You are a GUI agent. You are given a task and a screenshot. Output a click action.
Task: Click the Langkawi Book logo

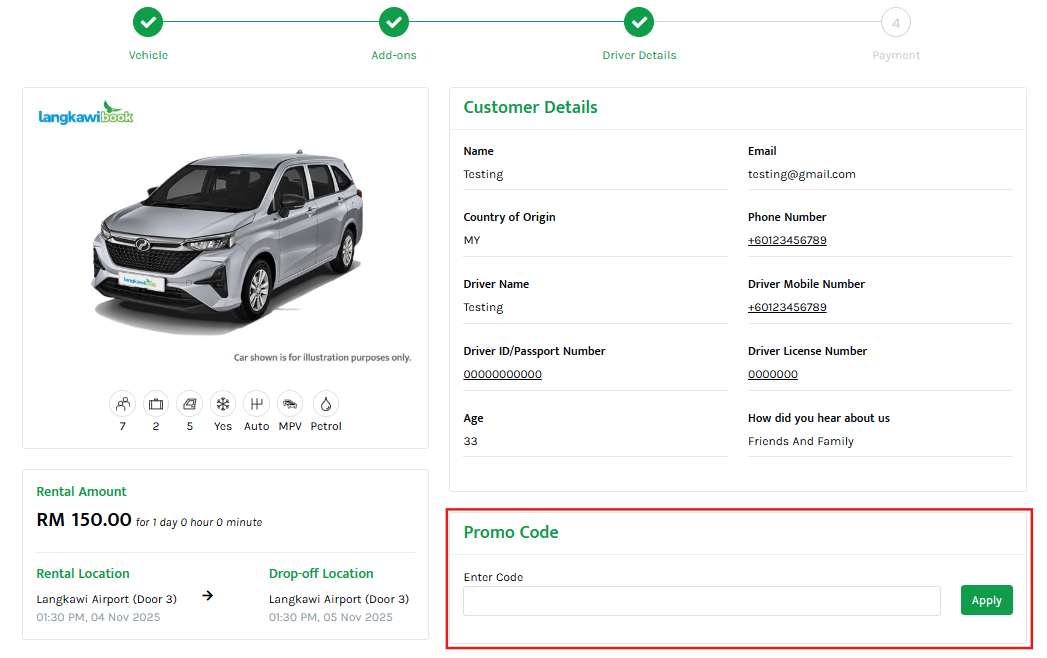point(86,114)
